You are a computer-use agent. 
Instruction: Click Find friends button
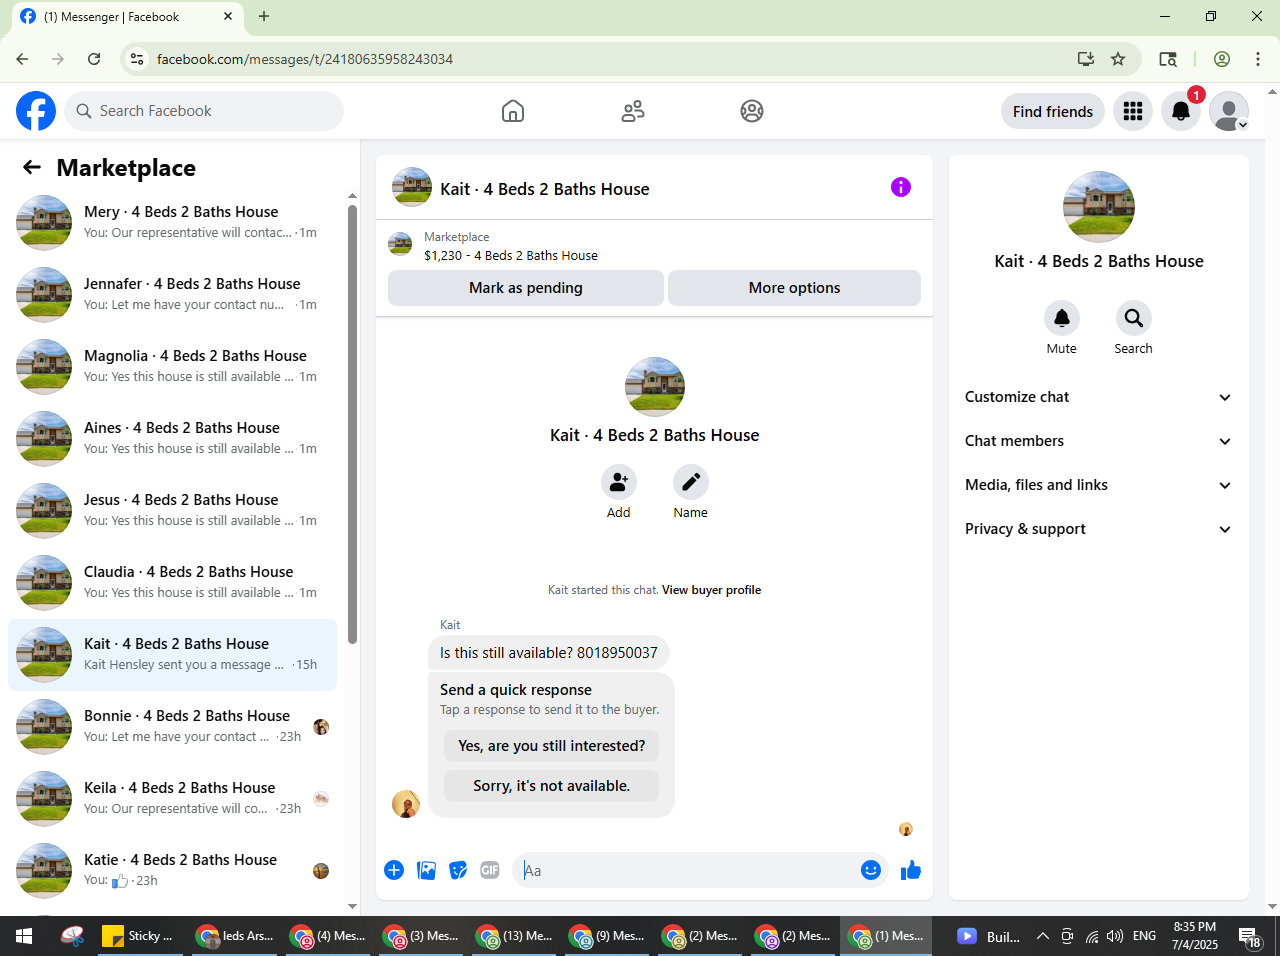[x=1053, y=111]
